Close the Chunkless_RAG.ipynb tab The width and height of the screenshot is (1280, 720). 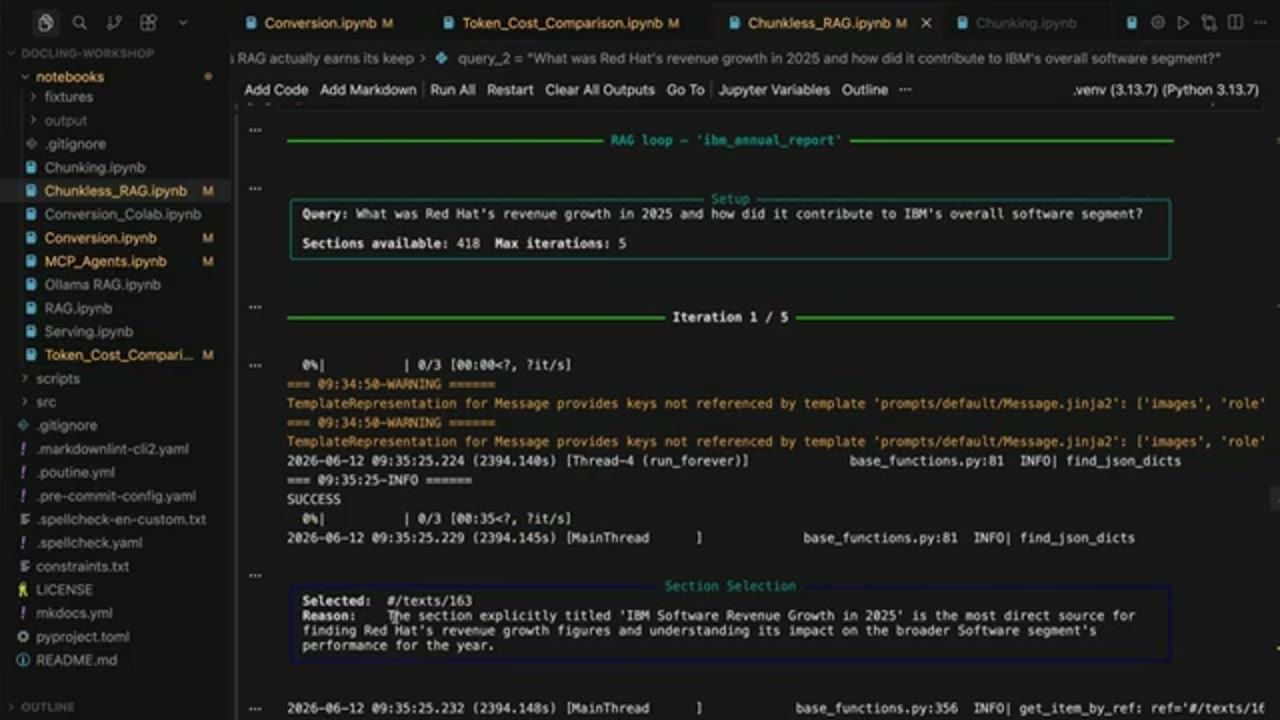(x=926, y=23)
